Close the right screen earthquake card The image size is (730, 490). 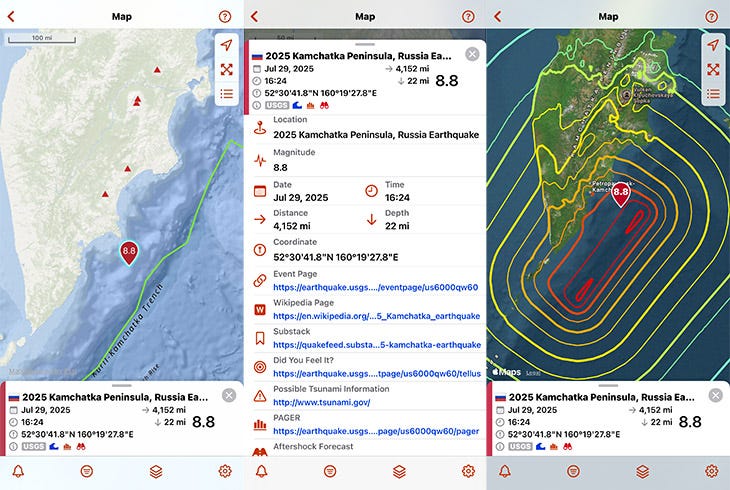(716, 395)
